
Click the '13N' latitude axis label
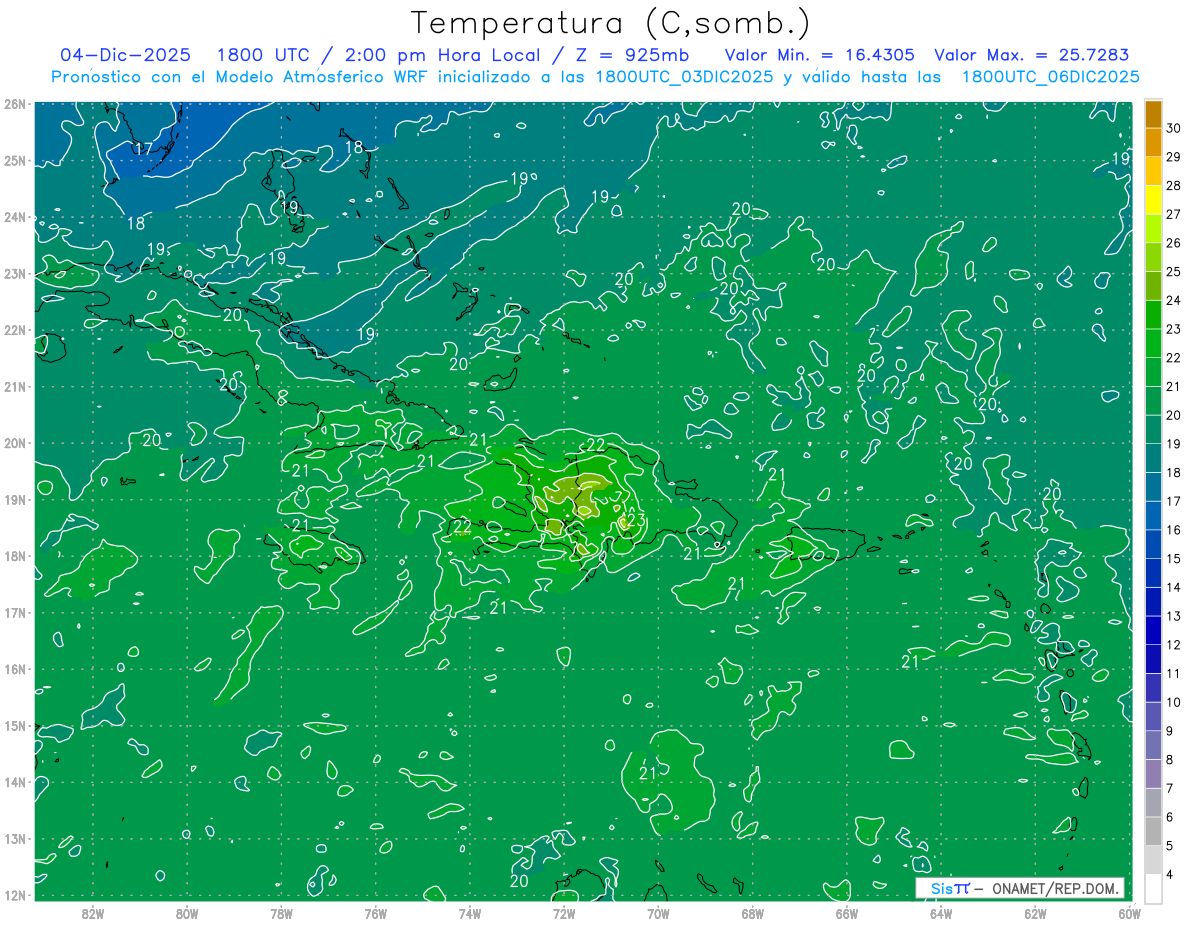tap(14, 839)
